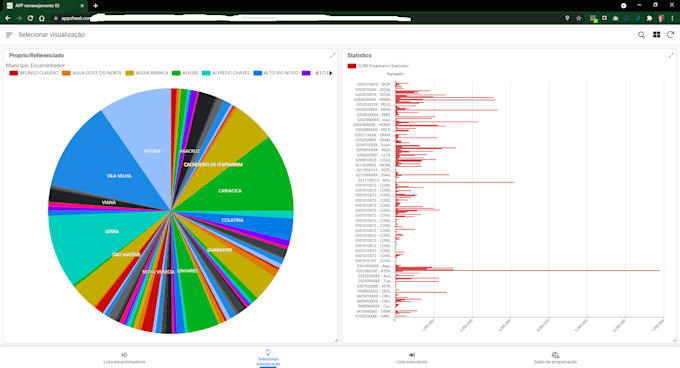
Task: Open the blue feather extension icon
Action: (638, 18)
